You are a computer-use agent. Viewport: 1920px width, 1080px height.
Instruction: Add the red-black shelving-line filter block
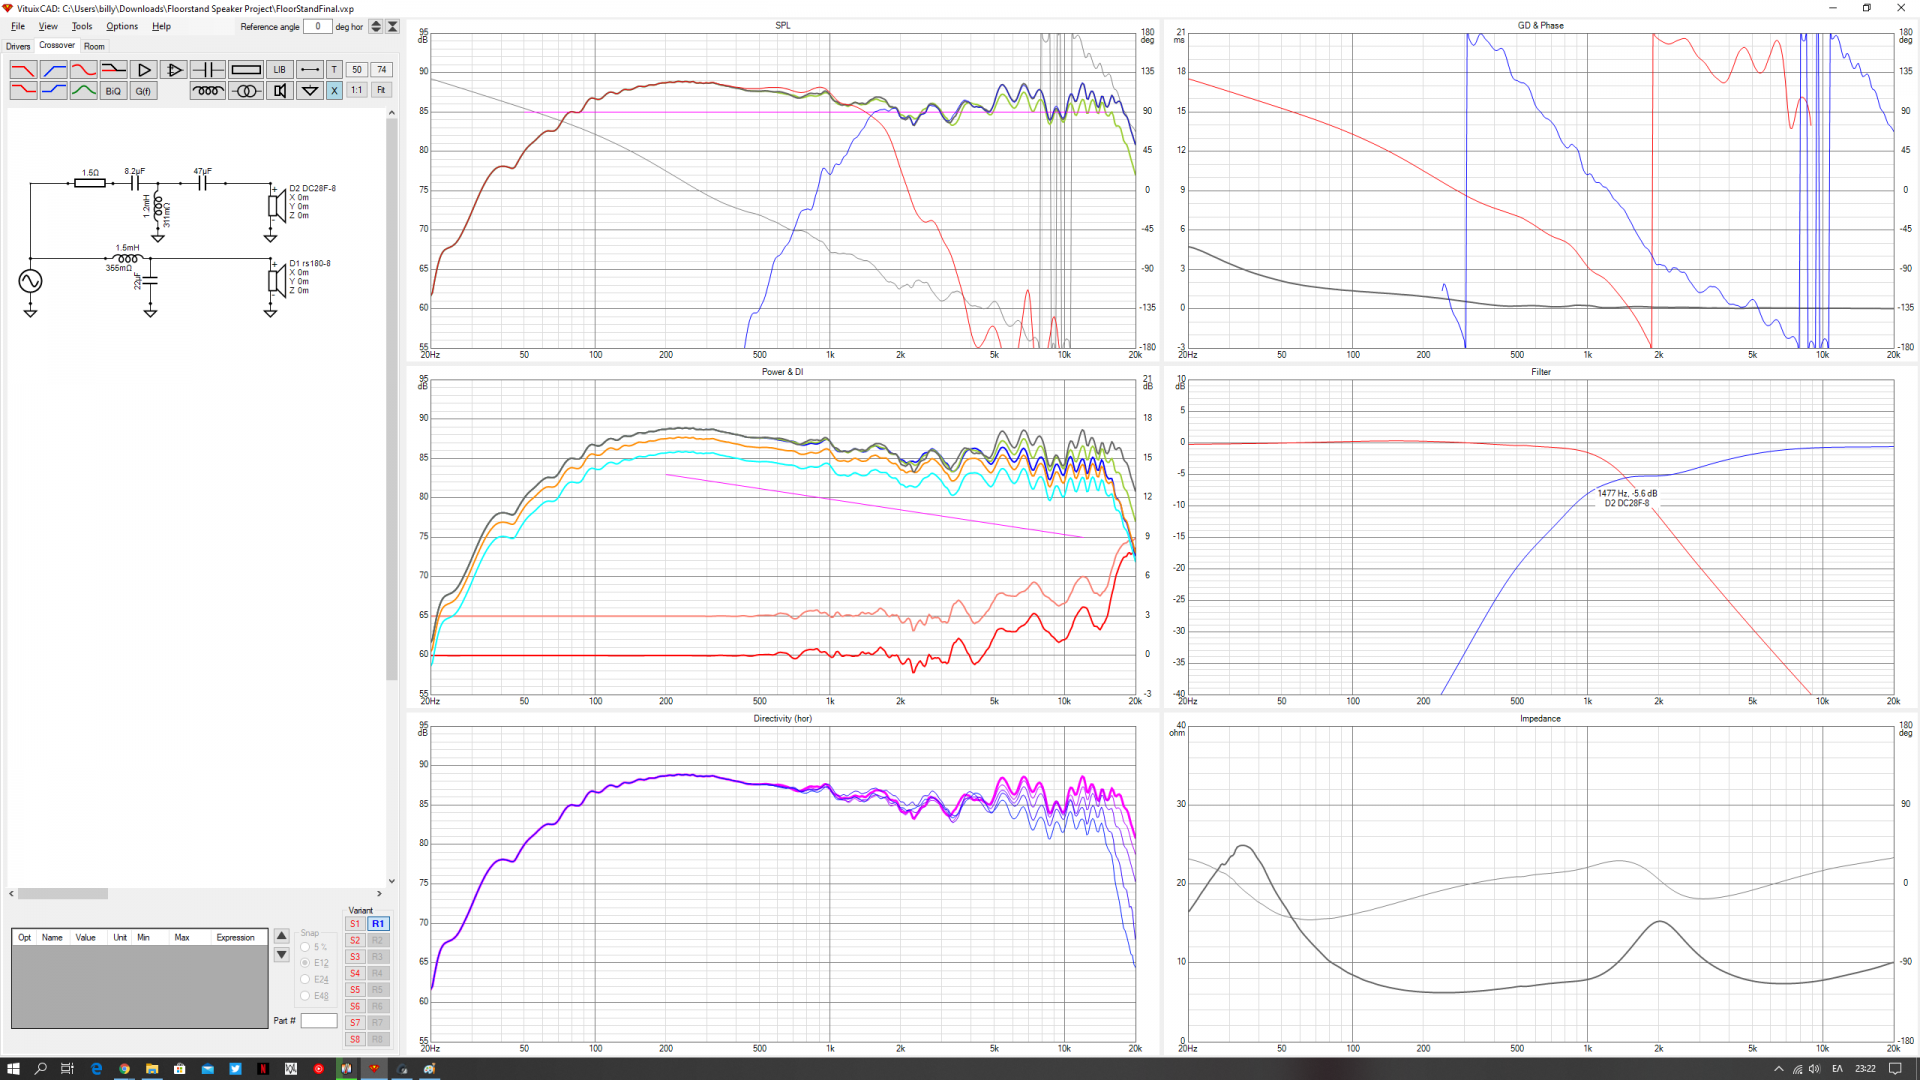click(114, 70)
